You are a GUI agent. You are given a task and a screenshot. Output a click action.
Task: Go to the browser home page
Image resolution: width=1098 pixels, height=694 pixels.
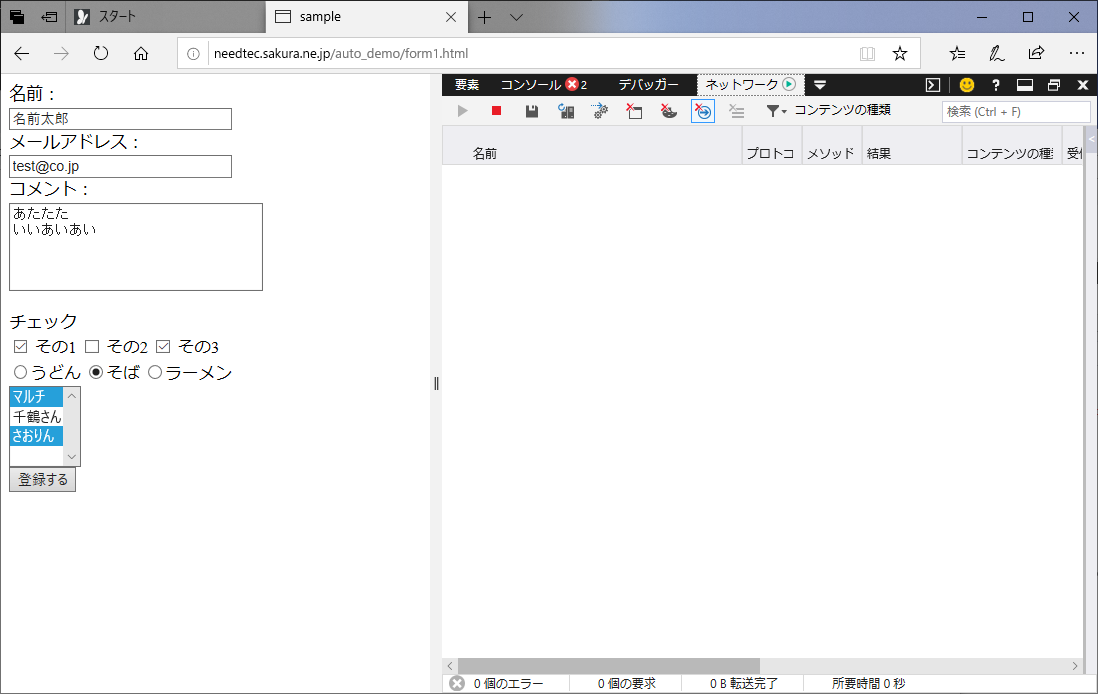[141, 53]
